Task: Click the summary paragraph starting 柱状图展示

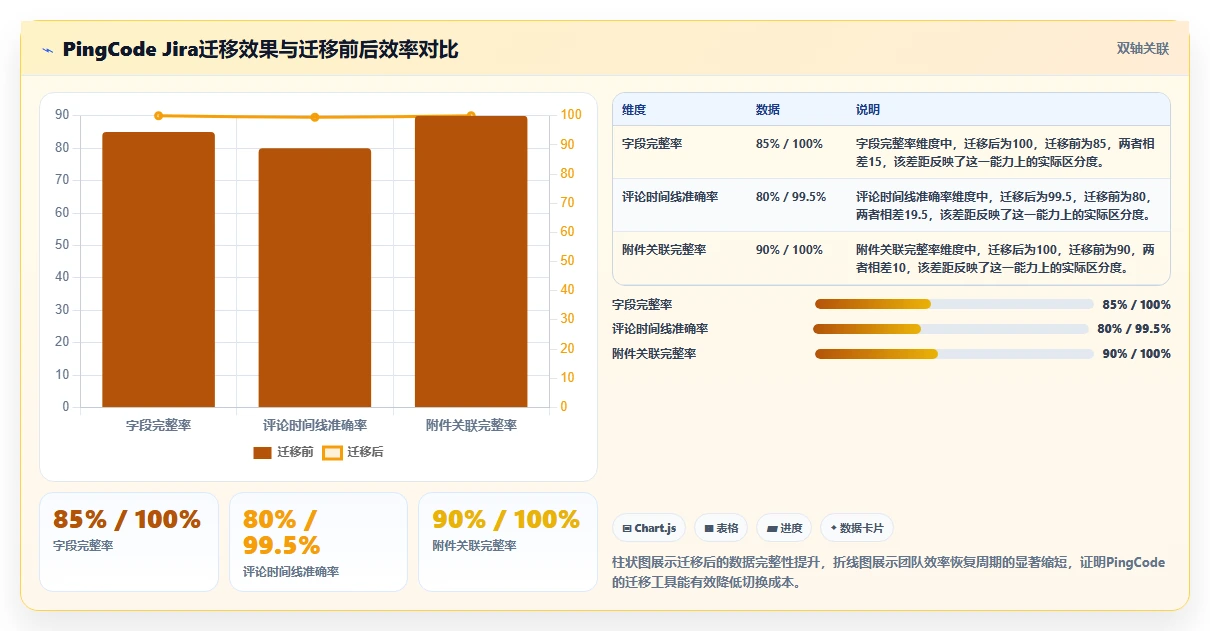Action: coord(889,572)
